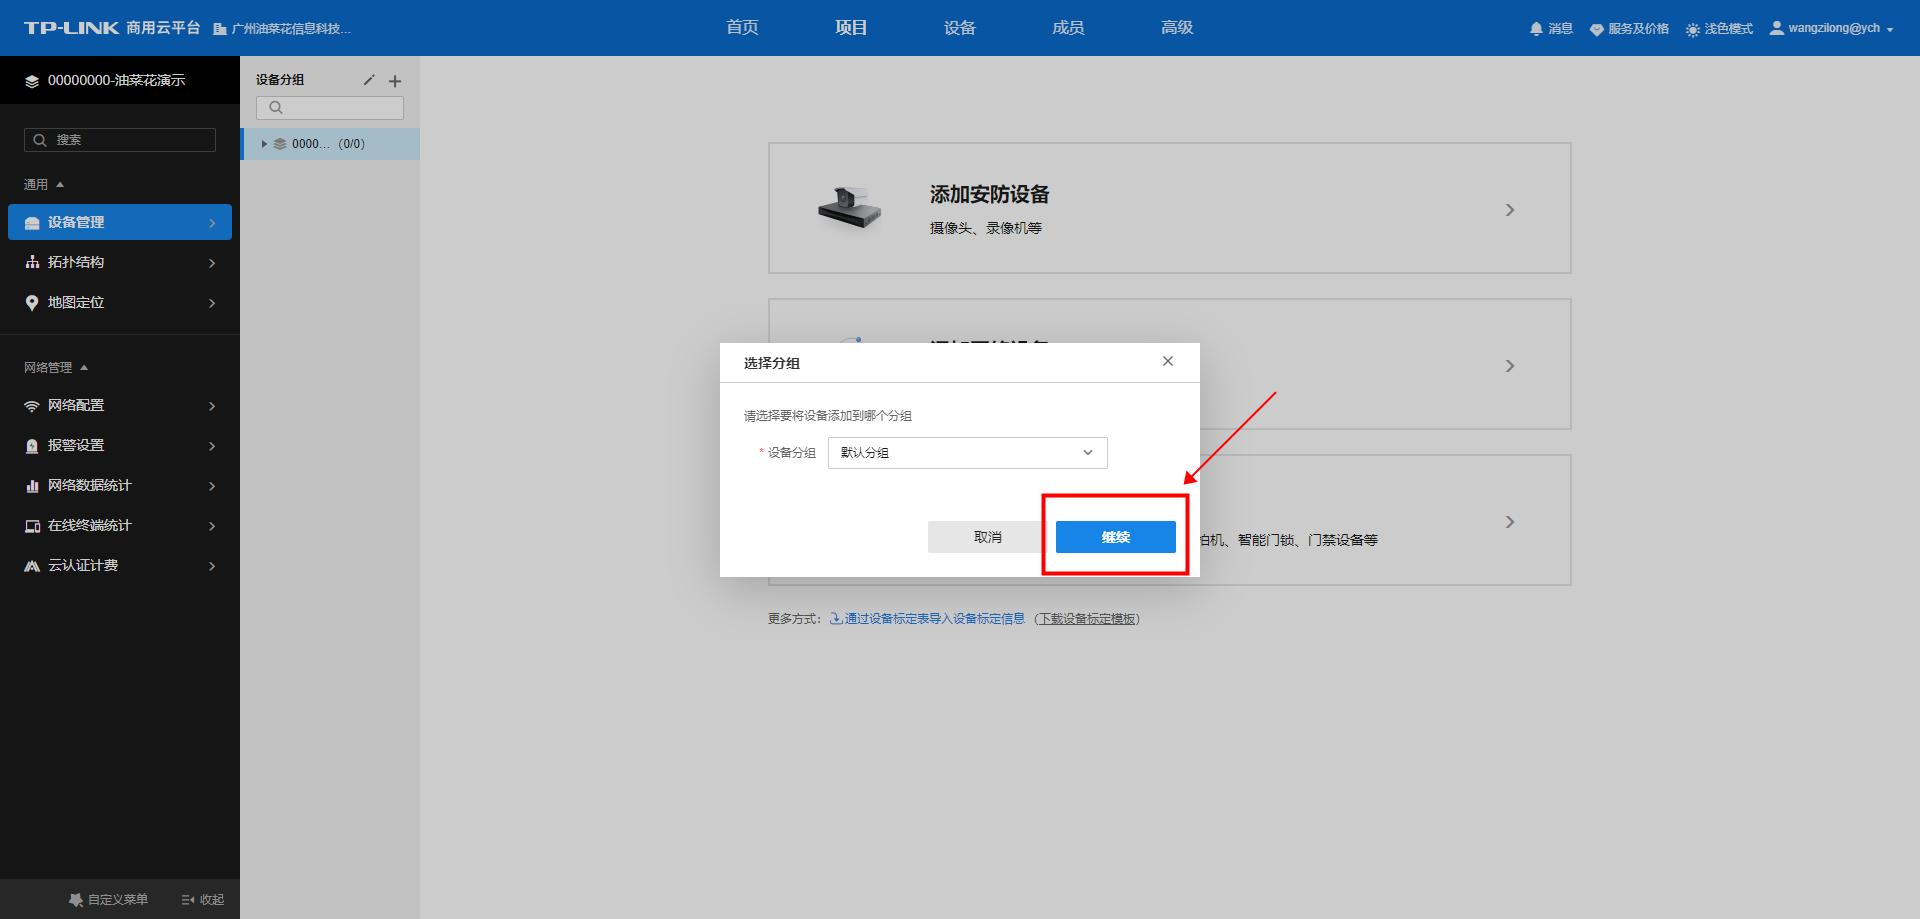Open the 项目 top menu
Screen dimensions: 1920x919
[851, 28]
